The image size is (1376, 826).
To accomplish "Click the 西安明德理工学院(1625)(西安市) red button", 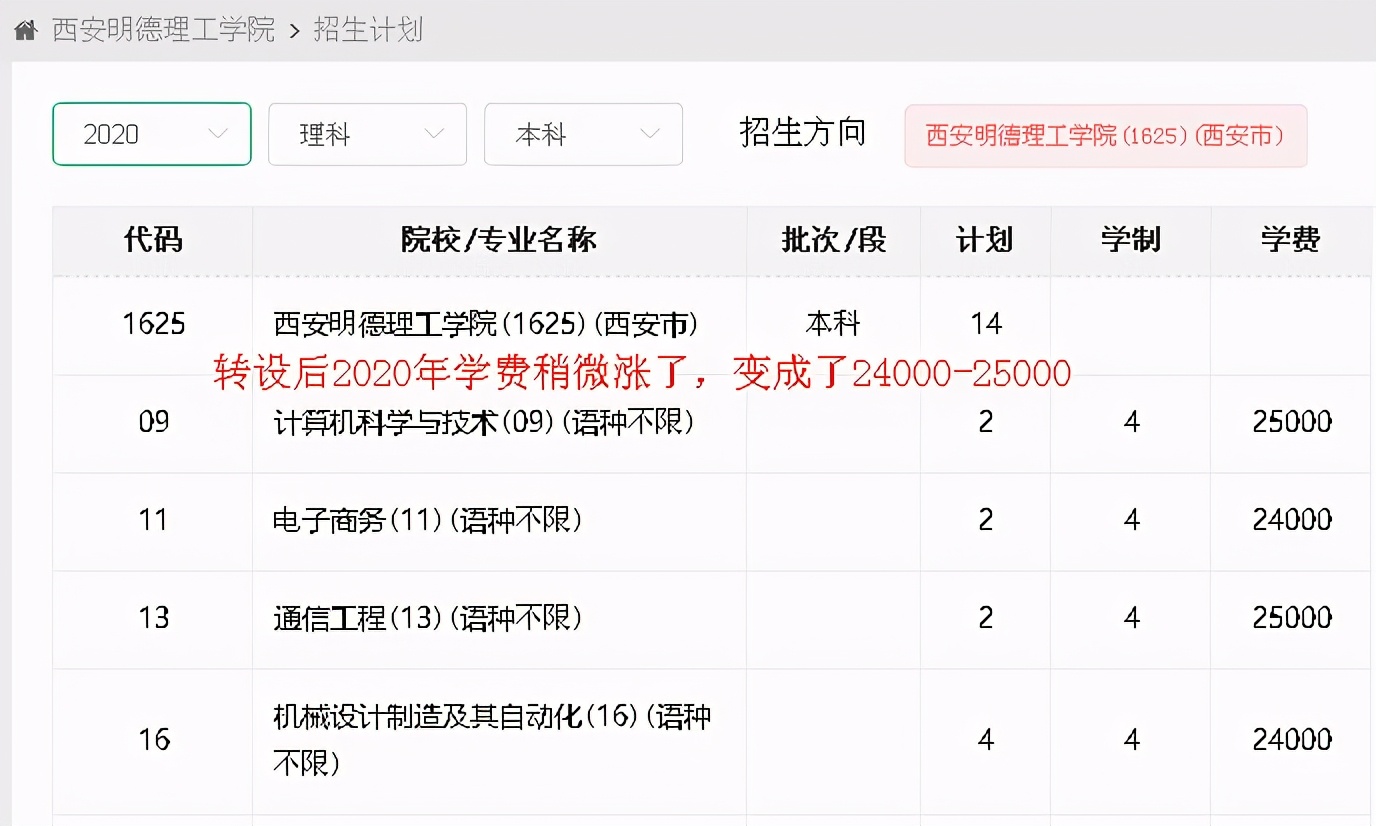I will pos(1105,135).
